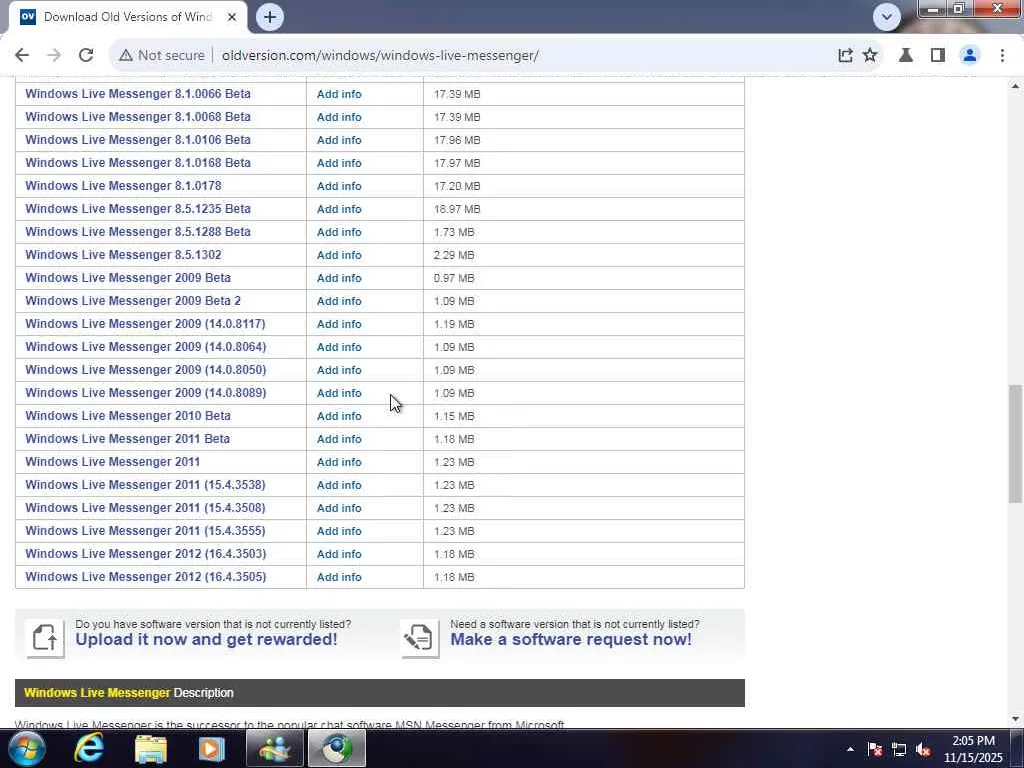
Task: Open the network tray icon
Action: point(899,749)
